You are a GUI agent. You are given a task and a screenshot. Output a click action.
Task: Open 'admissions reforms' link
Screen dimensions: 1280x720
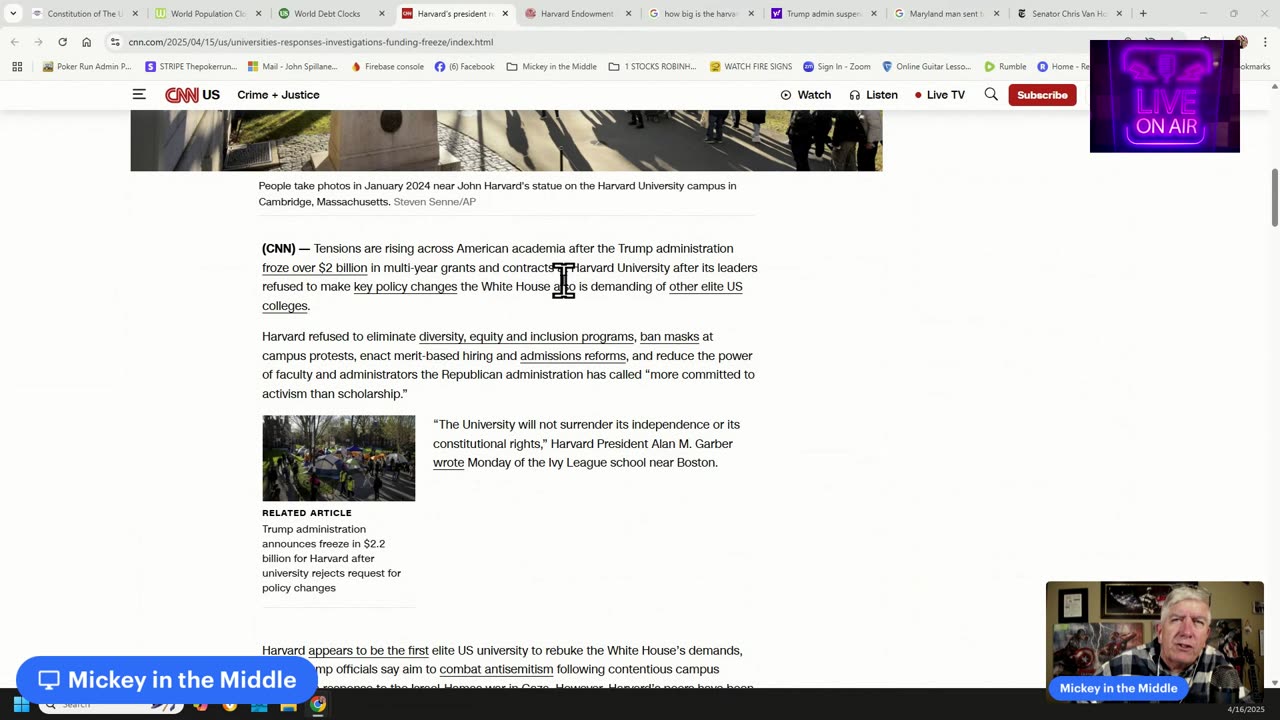click(x=573, y=356)
